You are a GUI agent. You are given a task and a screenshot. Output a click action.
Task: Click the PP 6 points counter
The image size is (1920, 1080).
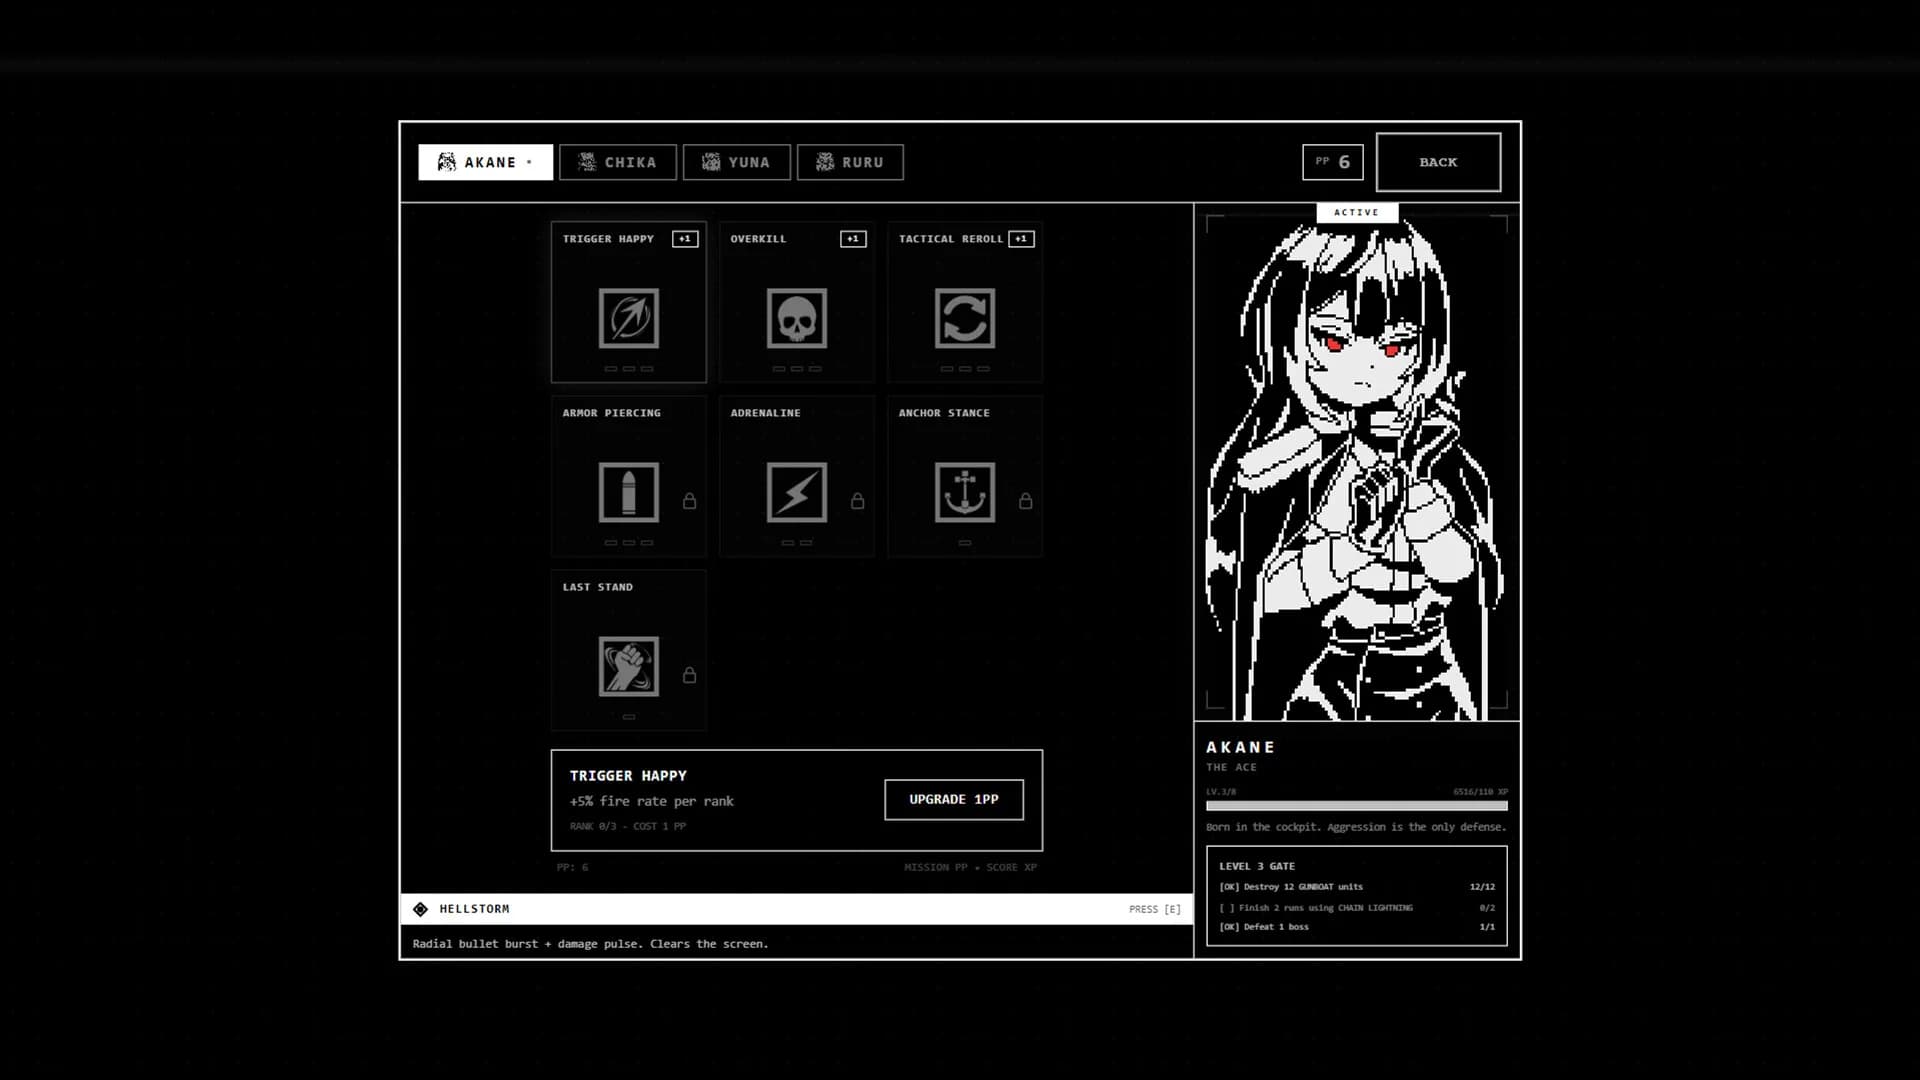coord(1333,162)
